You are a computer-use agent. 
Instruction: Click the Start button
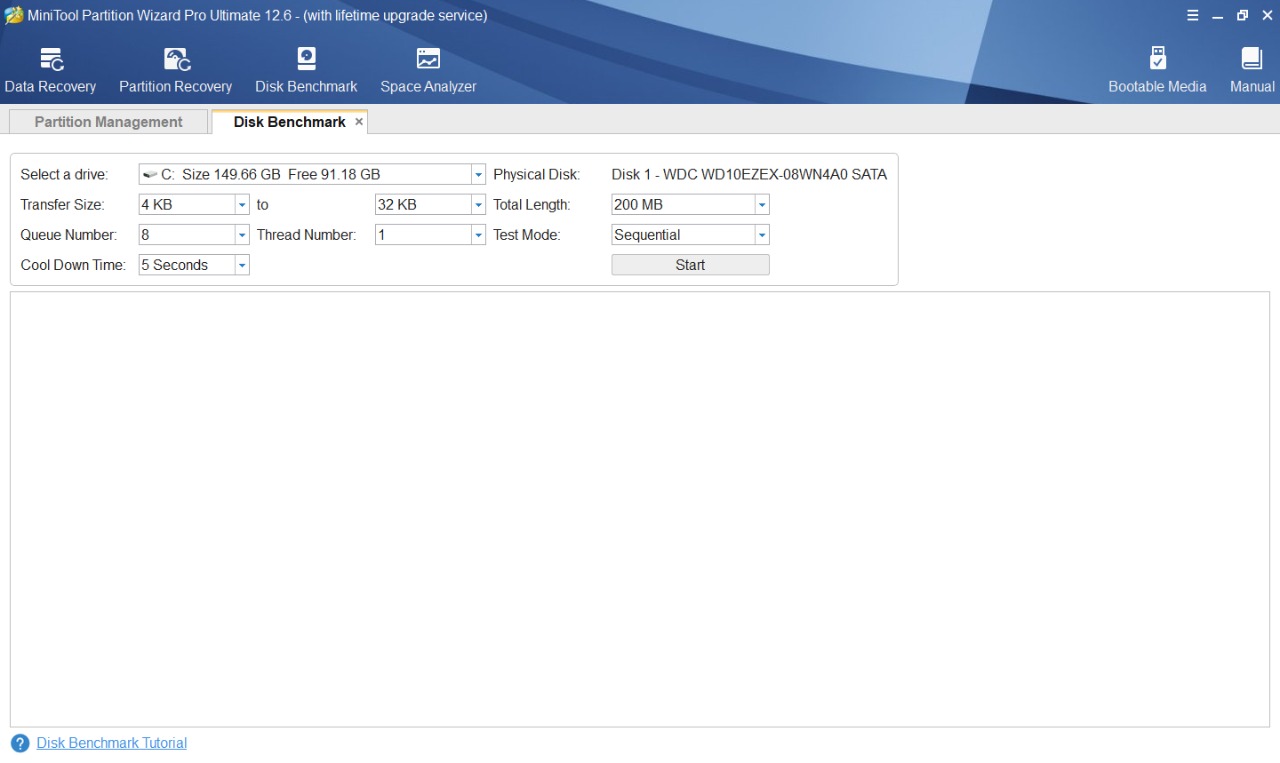690,265
